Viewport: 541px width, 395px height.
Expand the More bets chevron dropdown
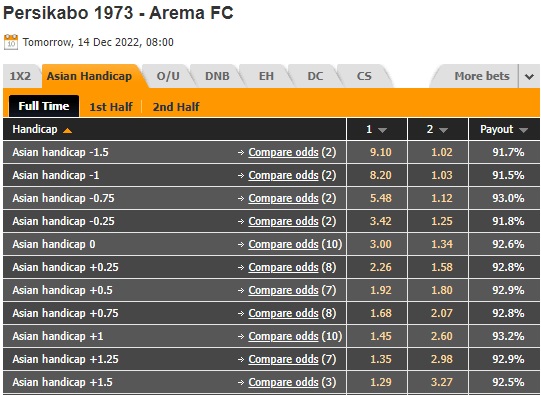tap(529, 76)
